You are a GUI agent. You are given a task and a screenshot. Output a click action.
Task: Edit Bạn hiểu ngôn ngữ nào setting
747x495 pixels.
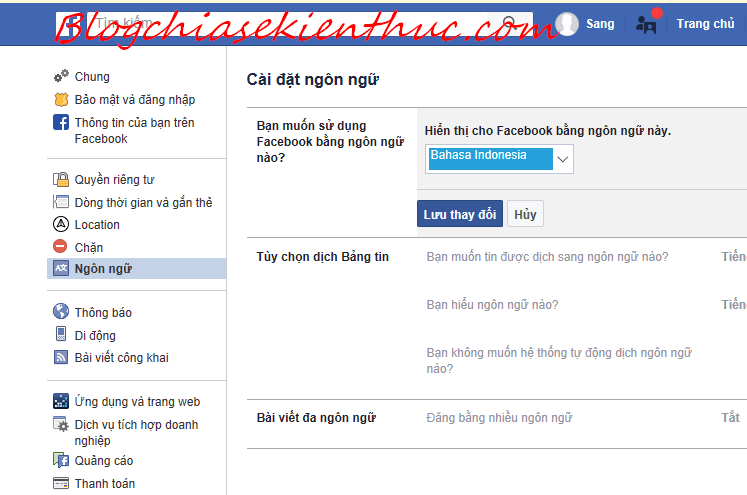point(492,304)
